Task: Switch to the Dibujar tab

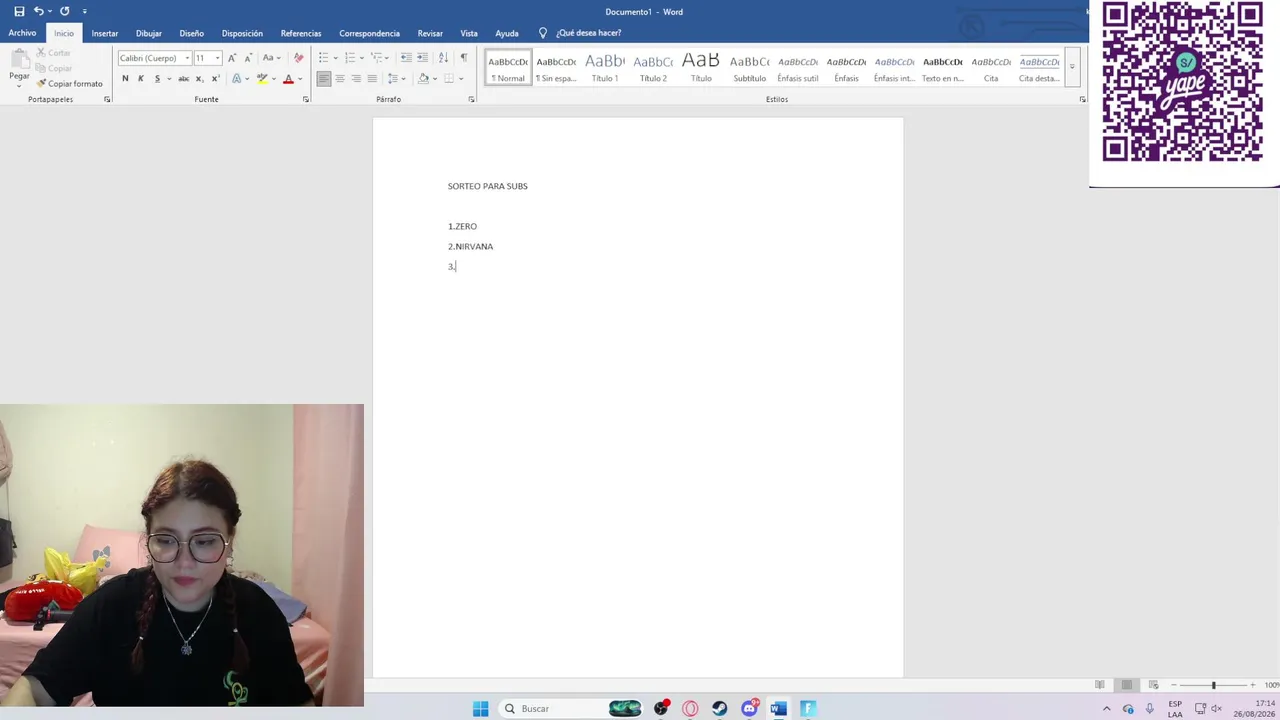Action: coord(149,33)
